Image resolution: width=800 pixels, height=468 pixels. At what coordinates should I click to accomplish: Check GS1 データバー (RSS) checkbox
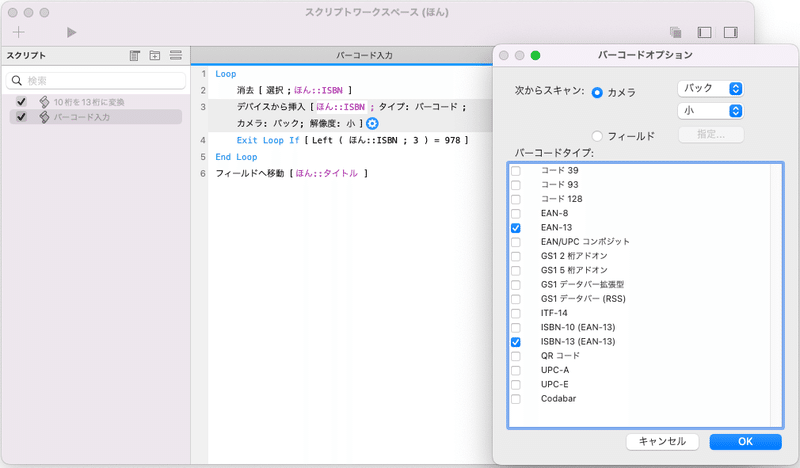point(516,299)
